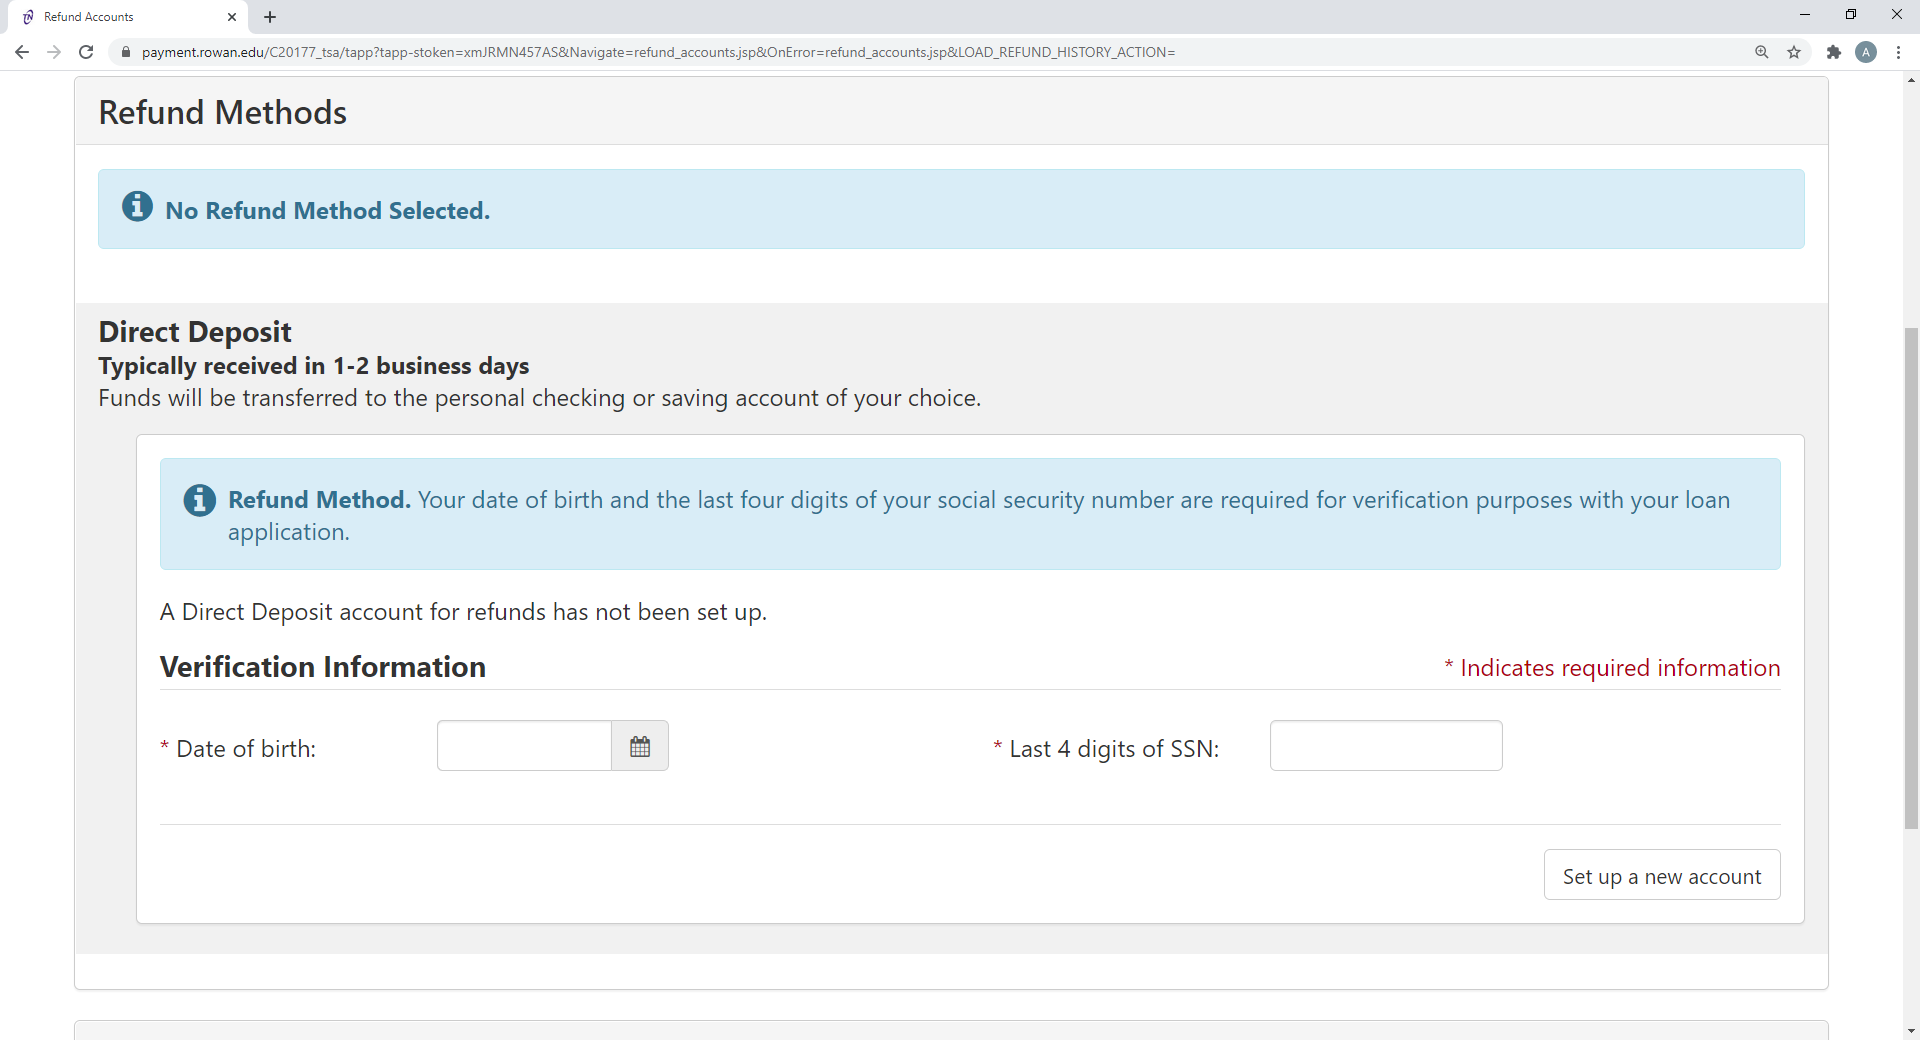Click the page's vertical scrollbar thumb
The image size is (1920, 1040).
coord(1911,578)
